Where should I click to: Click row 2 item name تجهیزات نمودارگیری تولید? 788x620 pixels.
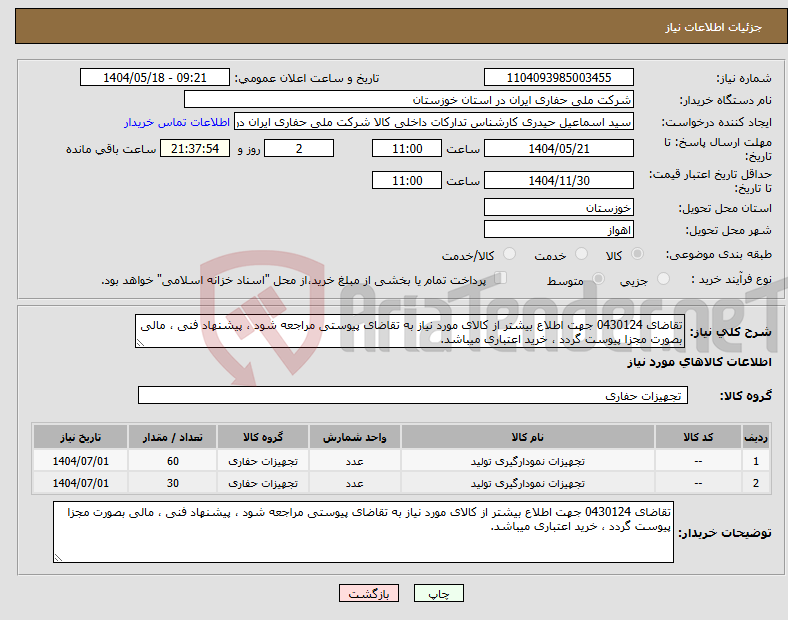(528, 483)
